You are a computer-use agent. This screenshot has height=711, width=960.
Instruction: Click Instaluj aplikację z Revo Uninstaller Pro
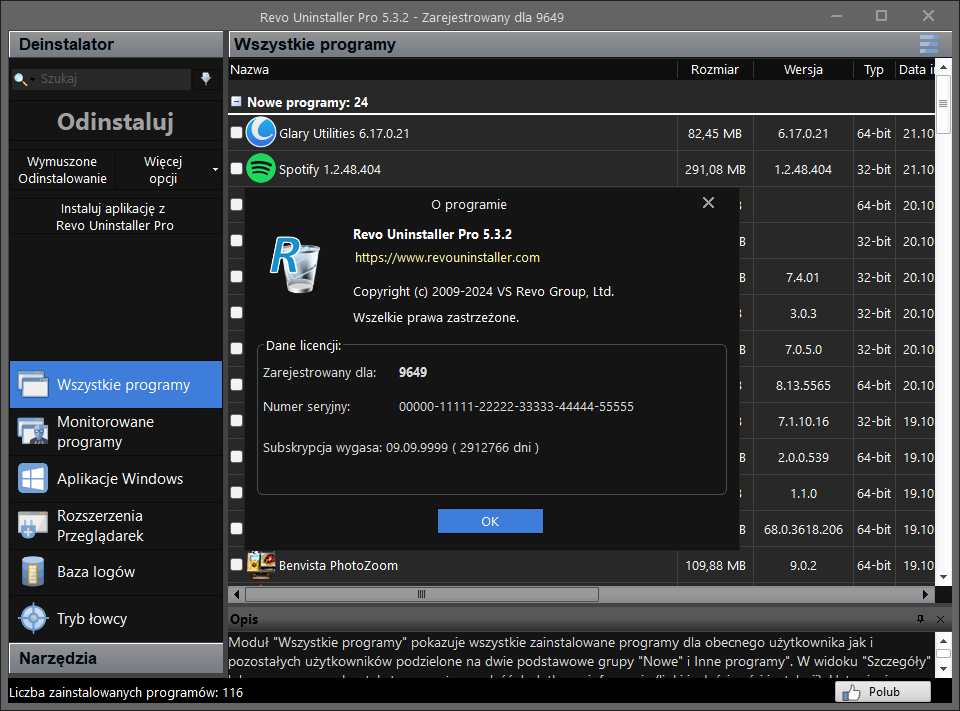click(x=116, y=217)
